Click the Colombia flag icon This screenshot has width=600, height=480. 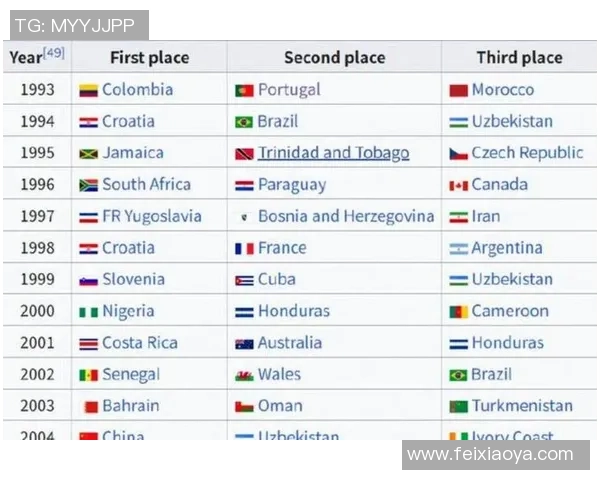point(88,90)
